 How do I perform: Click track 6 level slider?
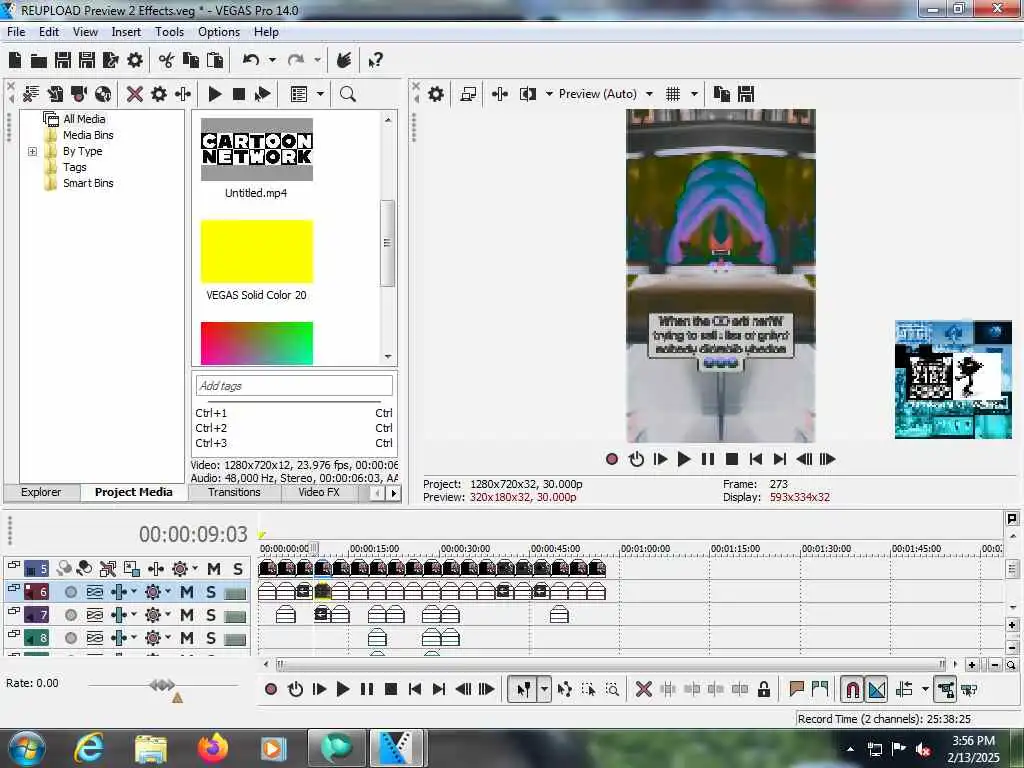[x=235, y=594]
